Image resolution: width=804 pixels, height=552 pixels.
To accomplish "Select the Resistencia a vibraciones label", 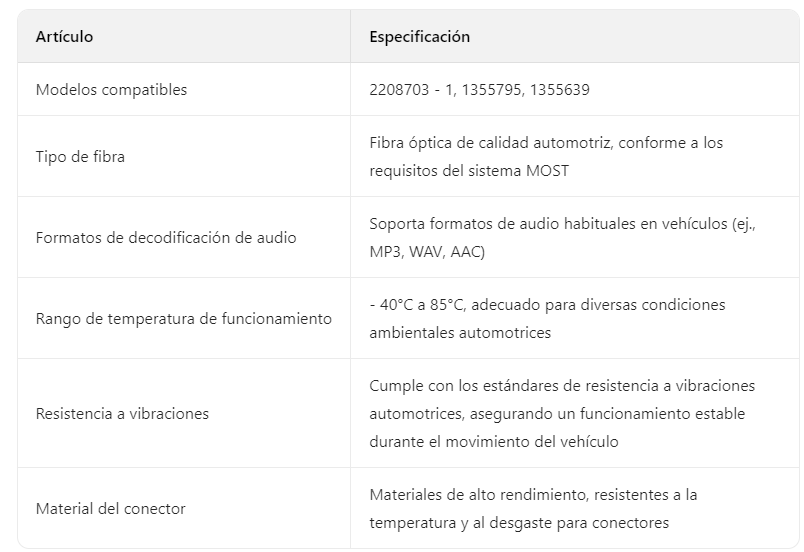I will click(122, 413).
